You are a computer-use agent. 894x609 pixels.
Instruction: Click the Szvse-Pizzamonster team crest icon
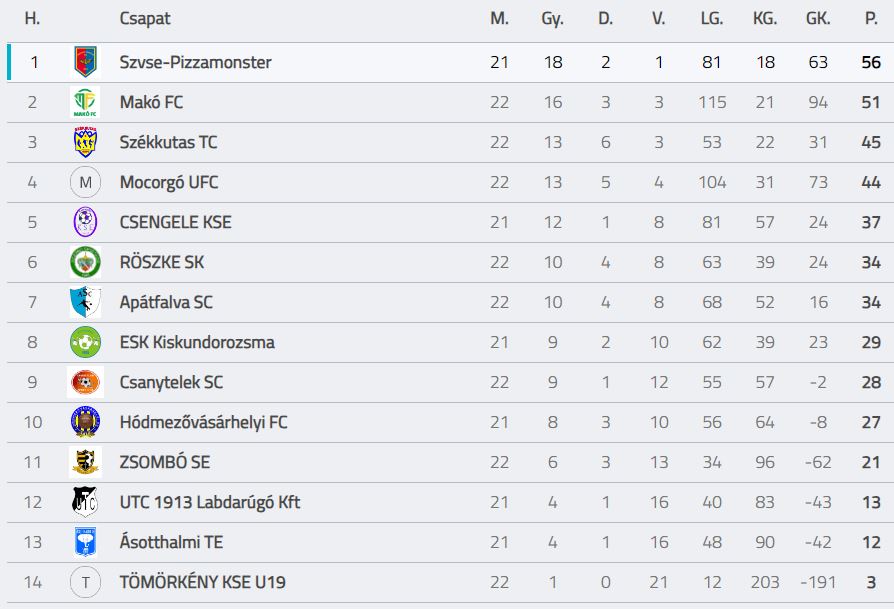click(86, 62)
